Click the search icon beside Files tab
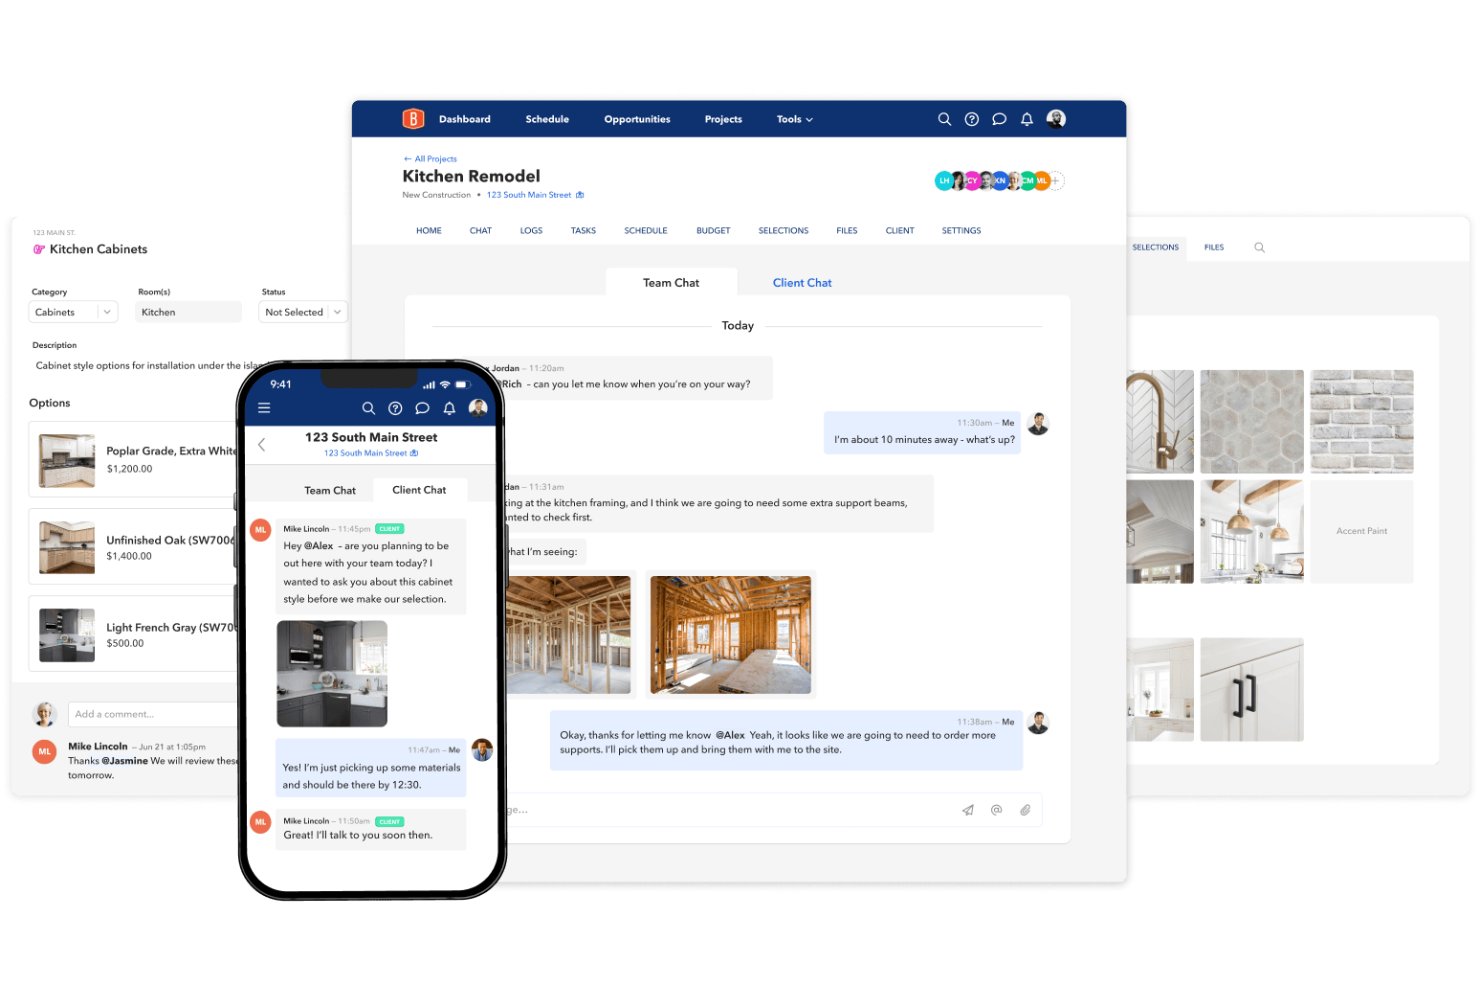This screenshot has width=1480, height=987. 1259,247
